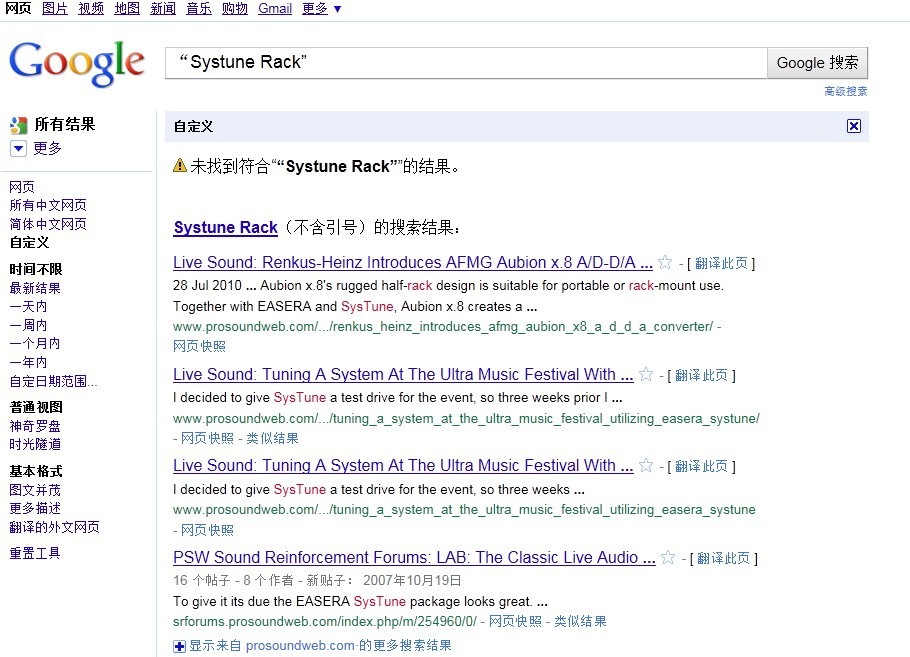
Task: Switch to 时光隧道 view
Action: 35,444
